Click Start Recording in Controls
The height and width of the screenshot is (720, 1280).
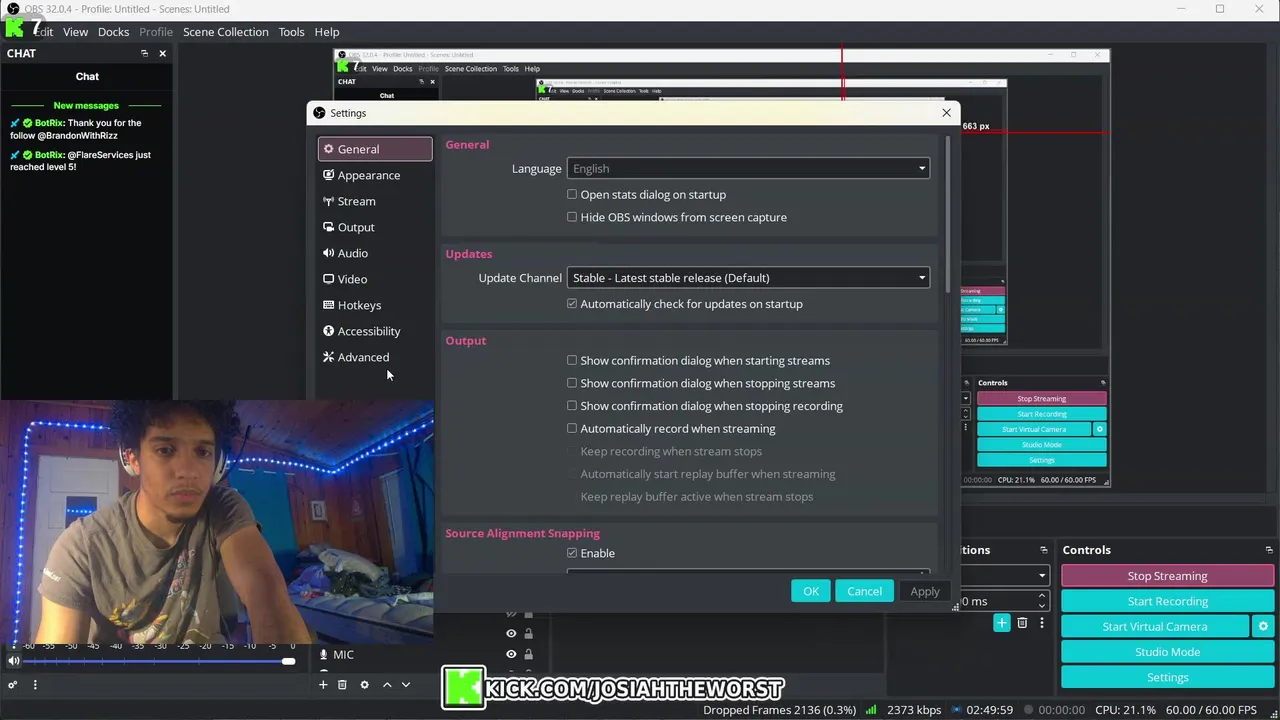pyautogui.click(x=1167, y=601)
